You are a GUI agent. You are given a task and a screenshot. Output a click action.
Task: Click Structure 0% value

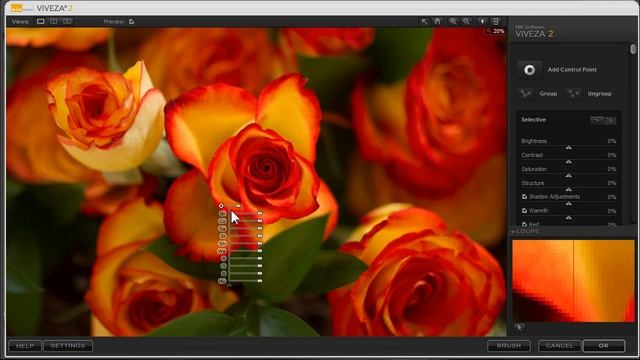611,183
